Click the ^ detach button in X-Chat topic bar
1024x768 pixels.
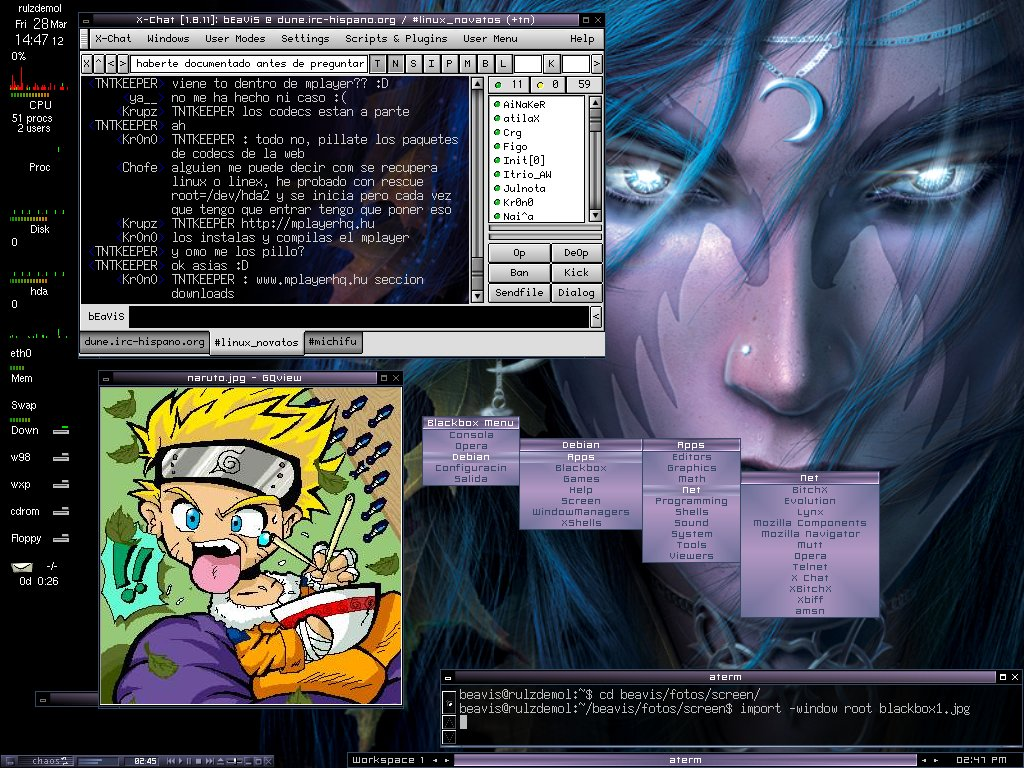click(x=99, y=63)
